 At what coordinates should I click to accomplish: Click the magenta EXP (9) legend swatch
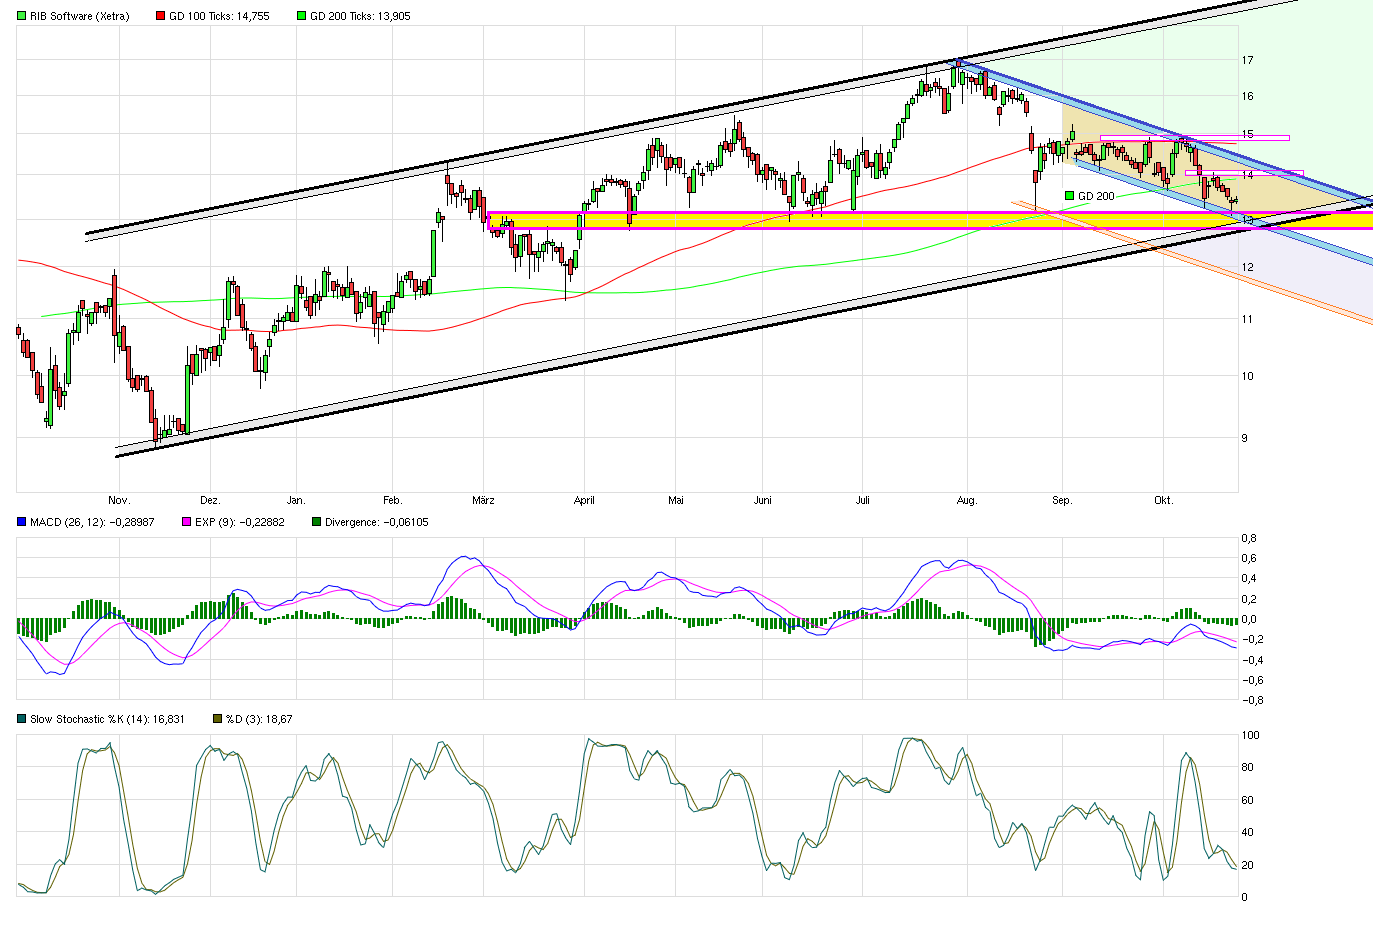coord(186,522)
